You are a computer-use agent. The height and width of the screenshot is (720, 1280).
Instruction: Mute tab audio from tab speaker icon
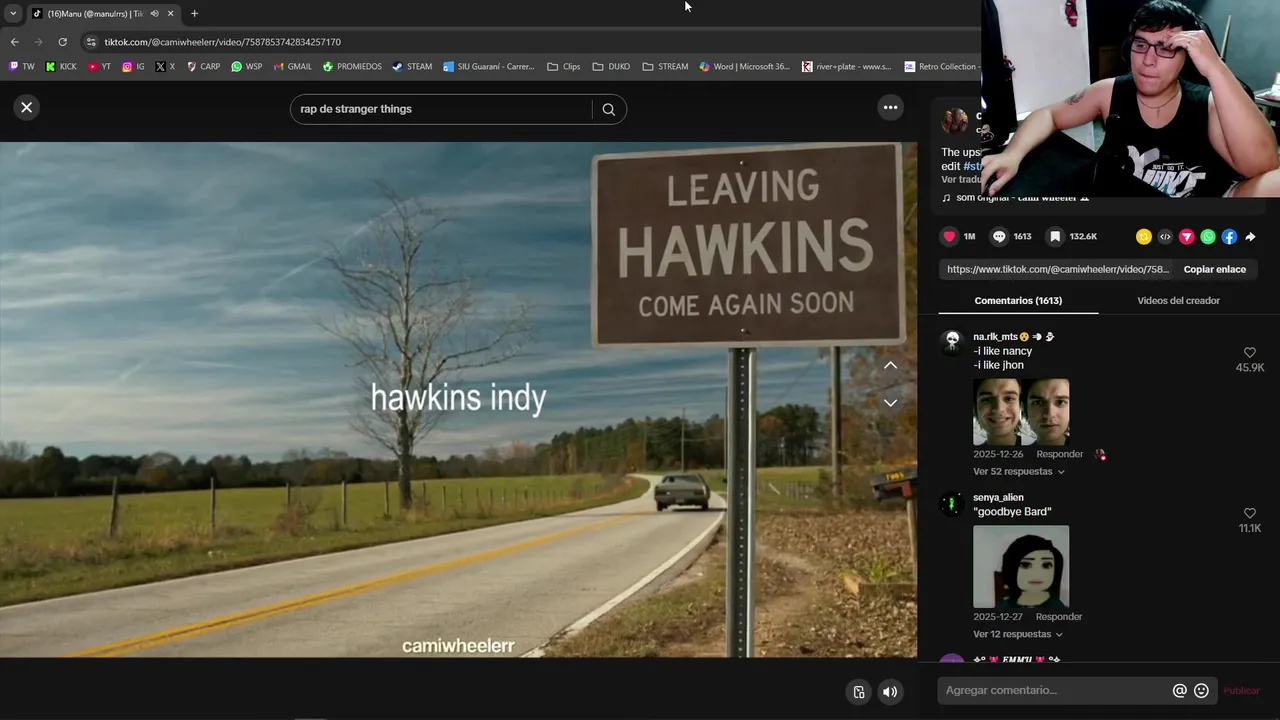pos(154,13)
